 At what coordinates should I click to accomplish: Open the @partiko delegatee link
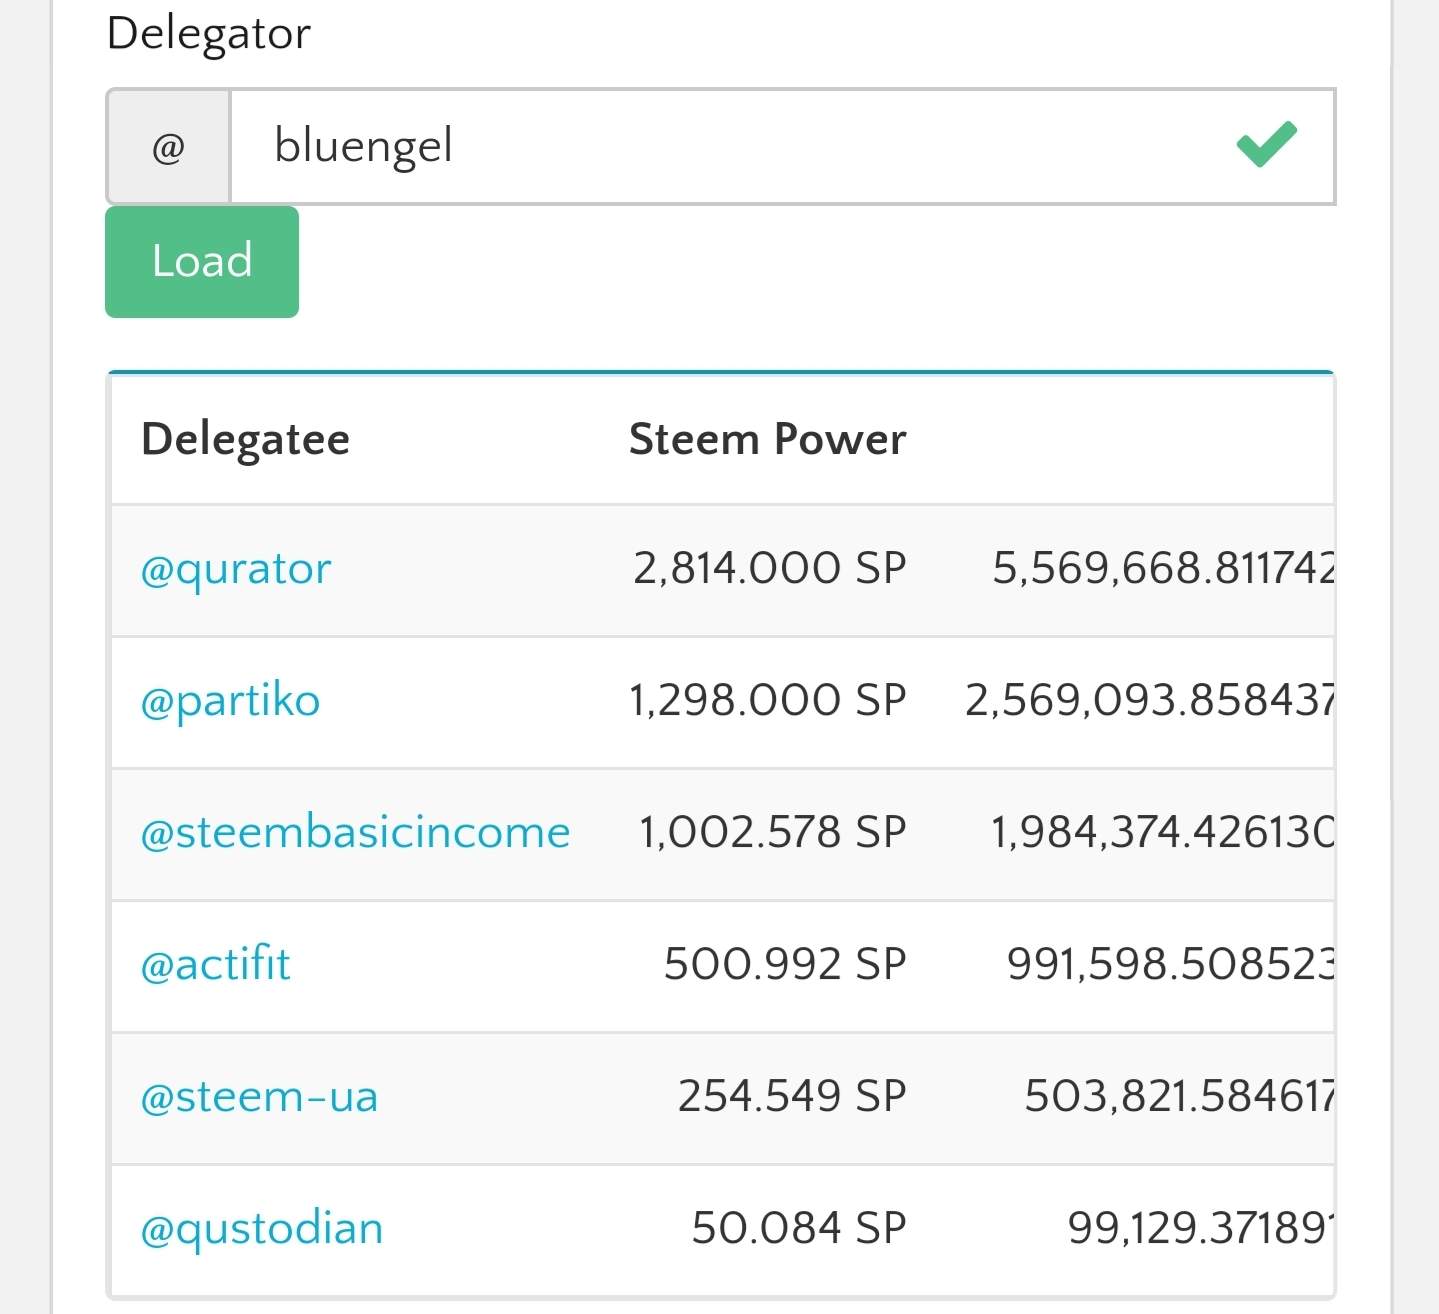(x=230, y=701)
